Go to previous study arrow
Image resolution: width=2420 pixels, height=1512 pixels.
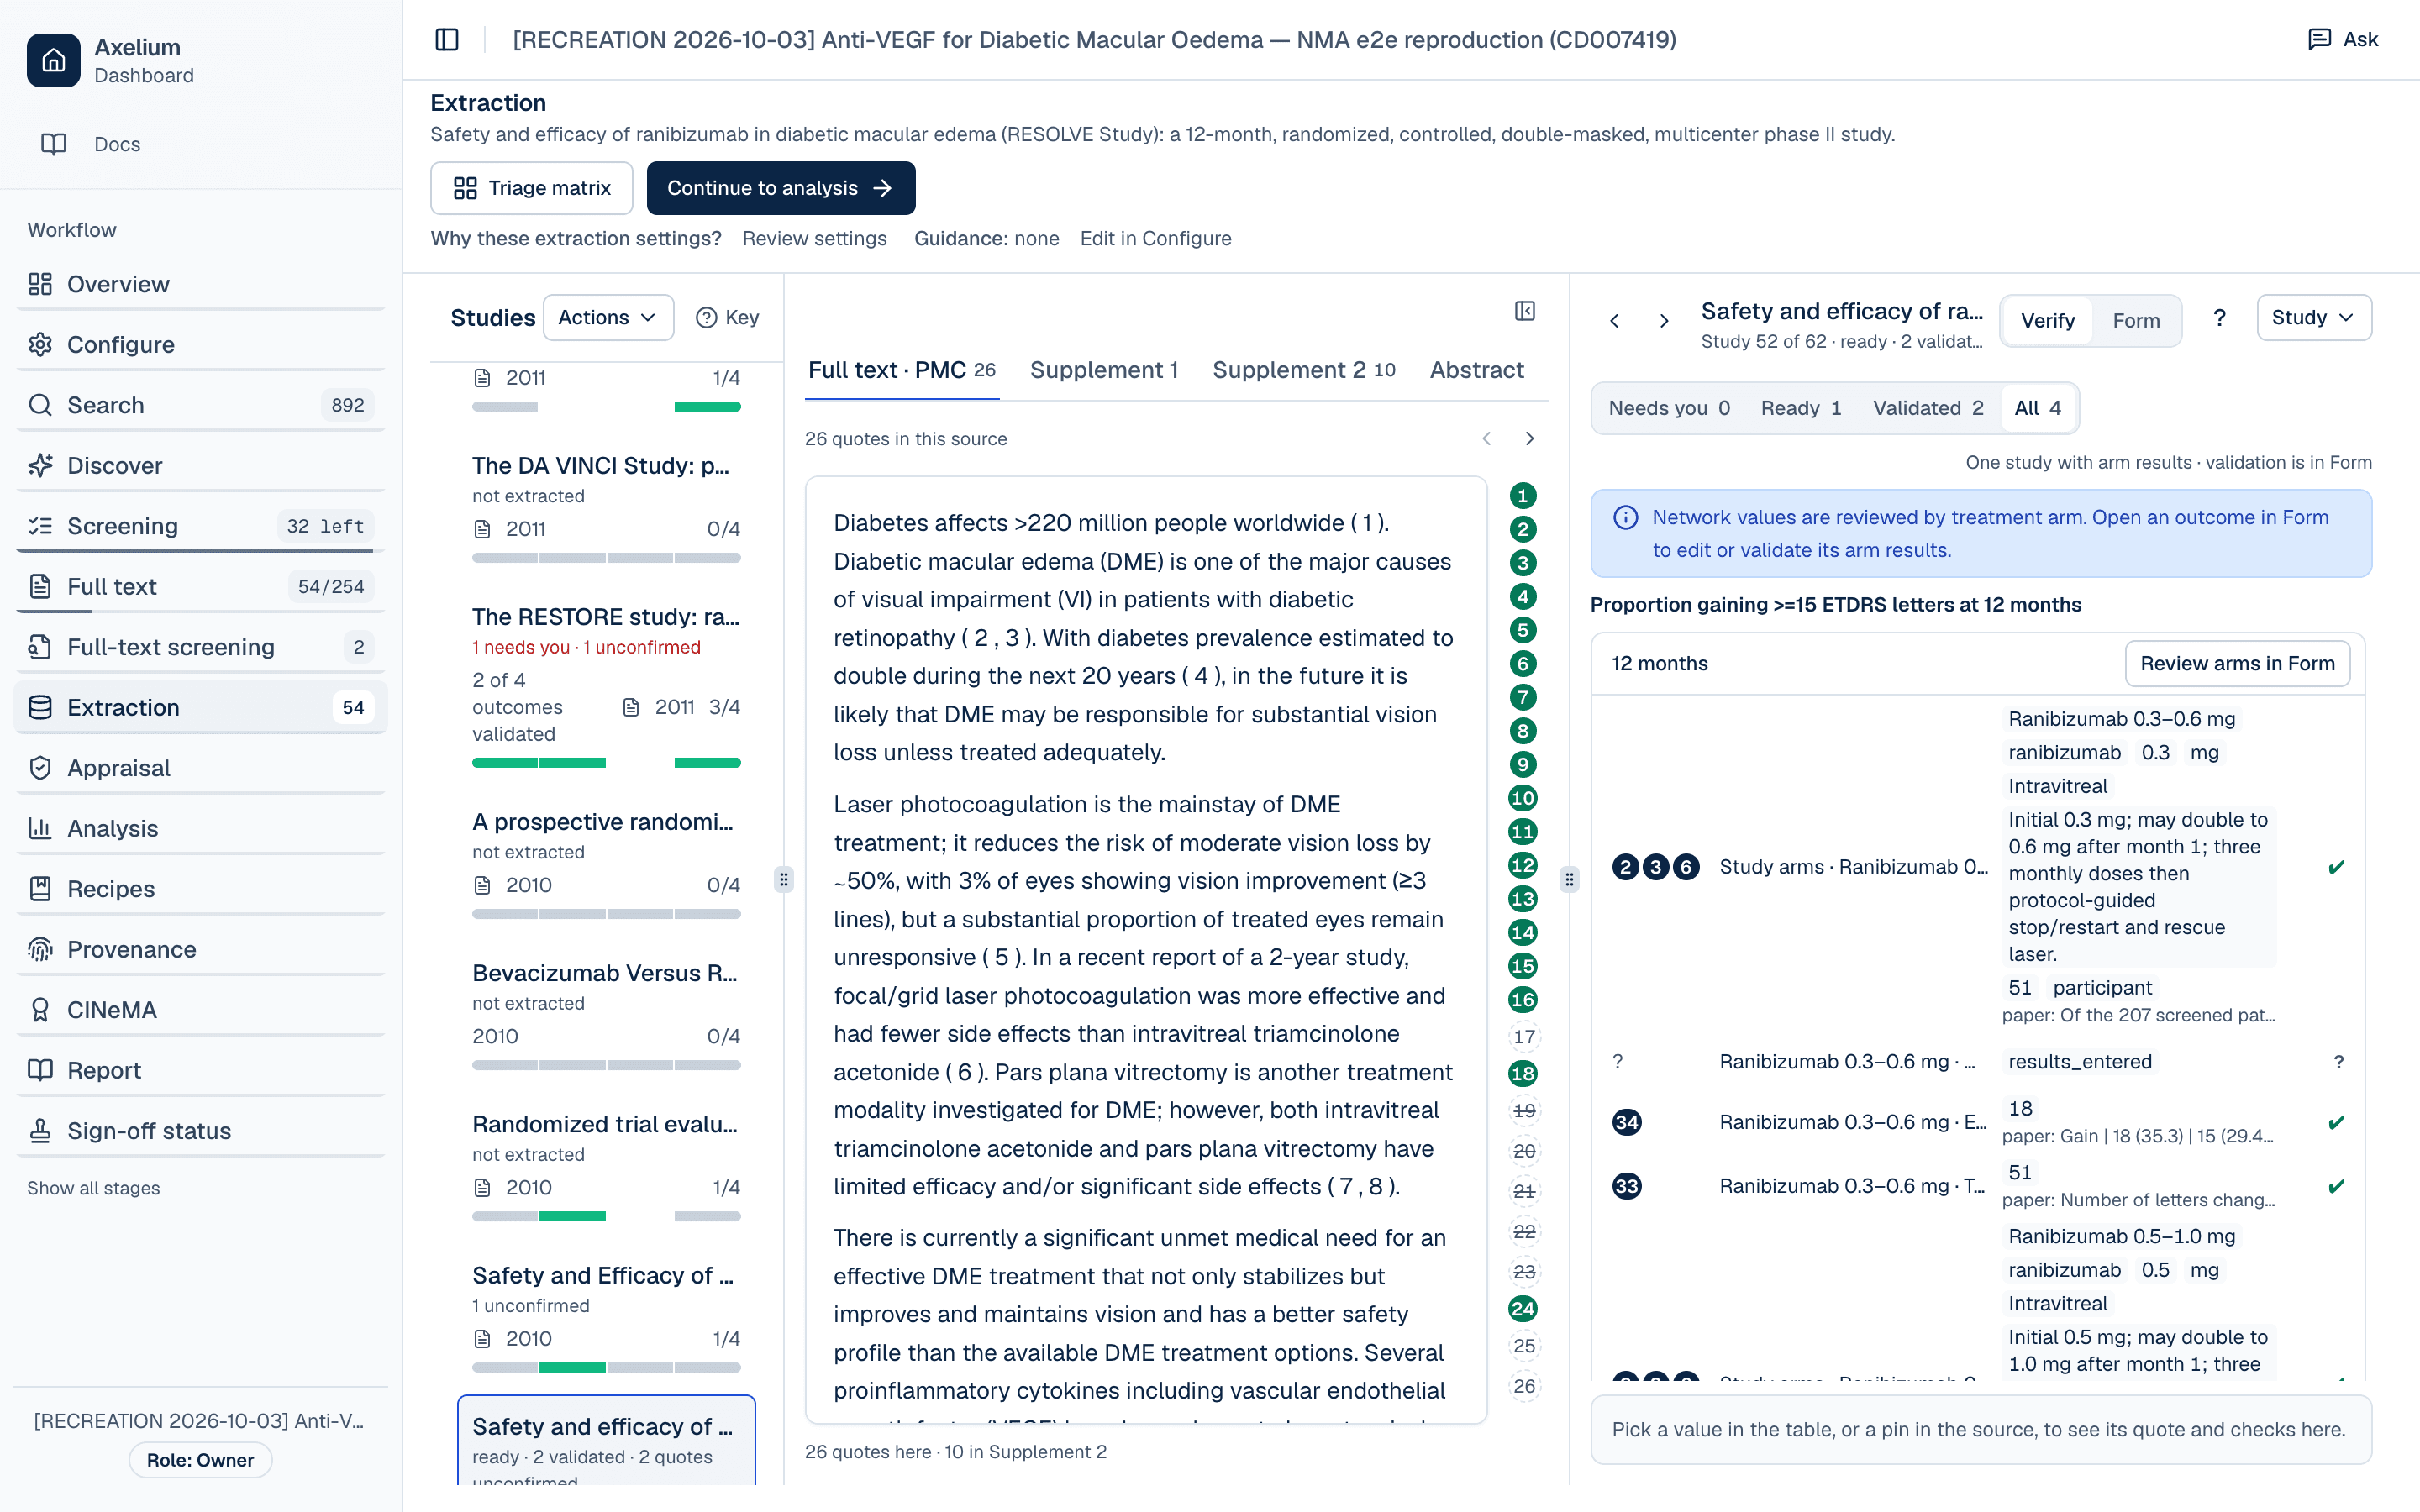tap(1614, 321)
